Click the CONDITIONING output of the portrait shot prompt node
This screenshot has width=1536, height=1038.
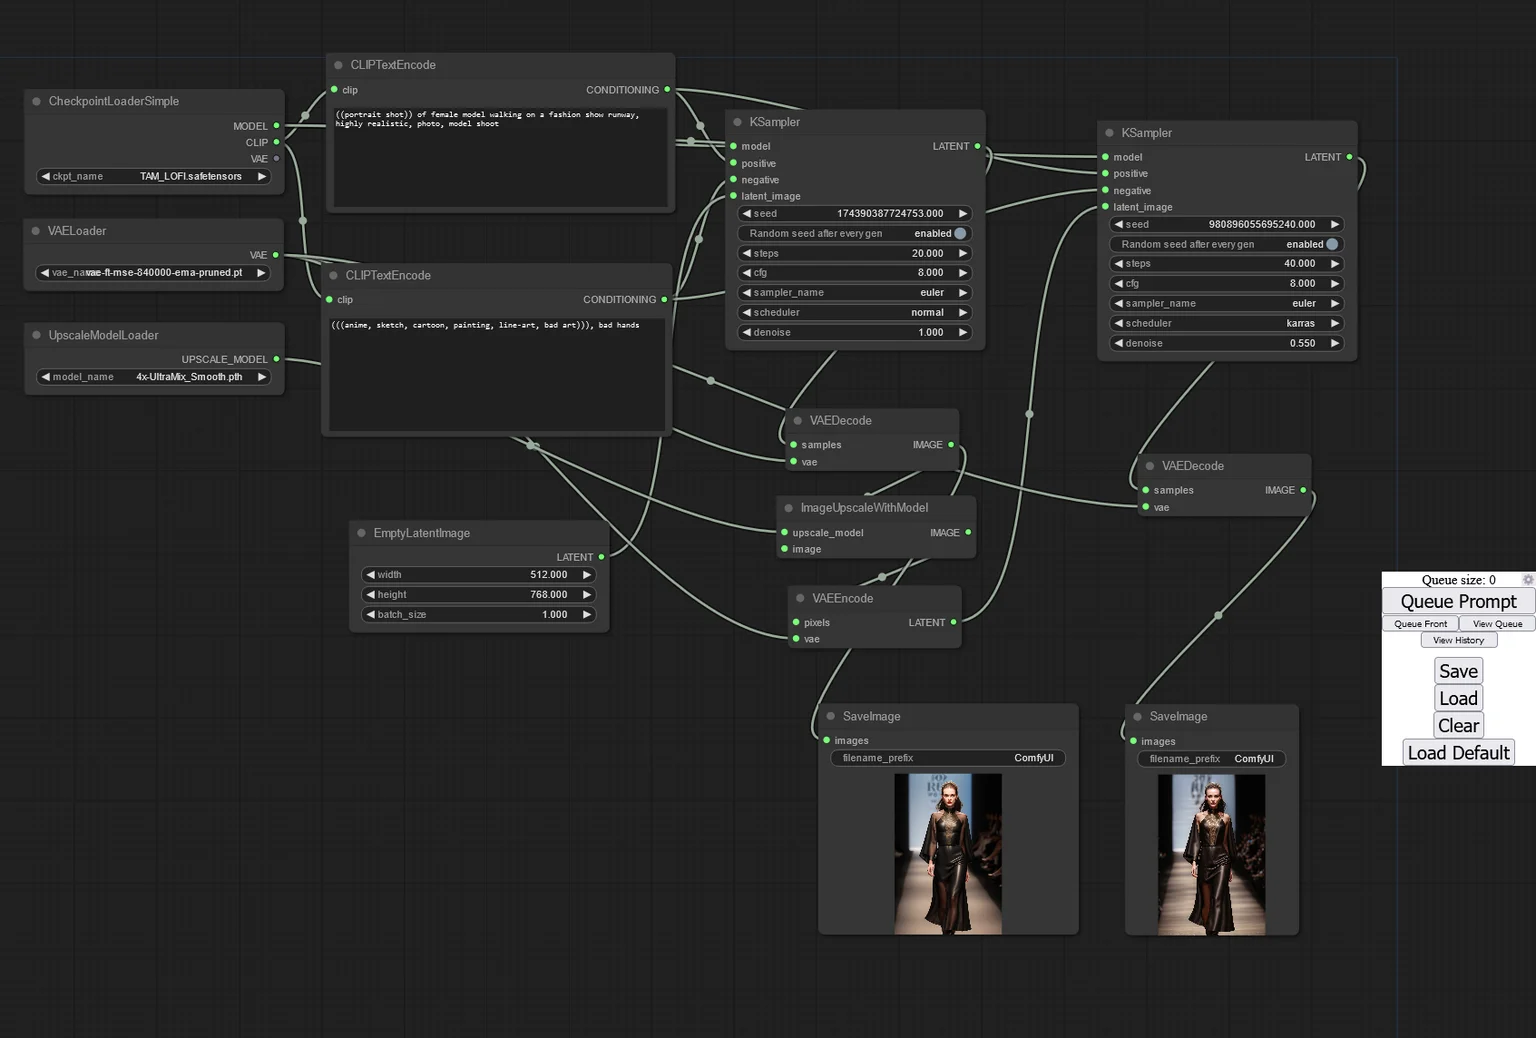(667, 90)
